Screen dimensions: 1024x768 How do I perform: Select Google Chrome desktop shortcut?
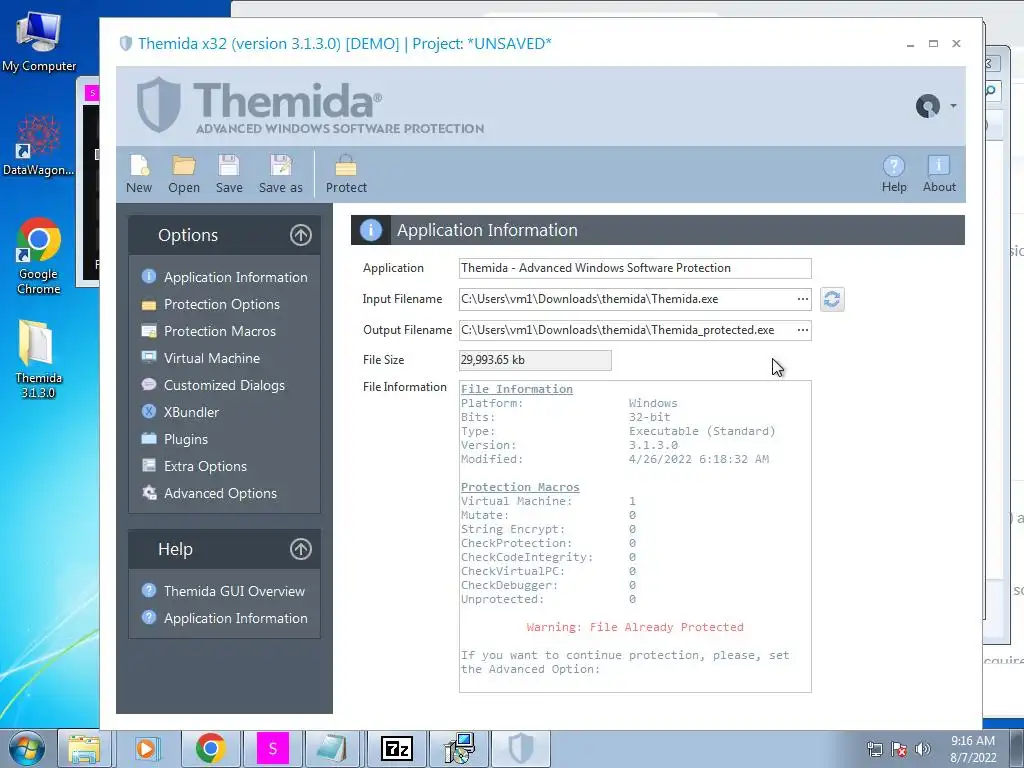point(39,256)
